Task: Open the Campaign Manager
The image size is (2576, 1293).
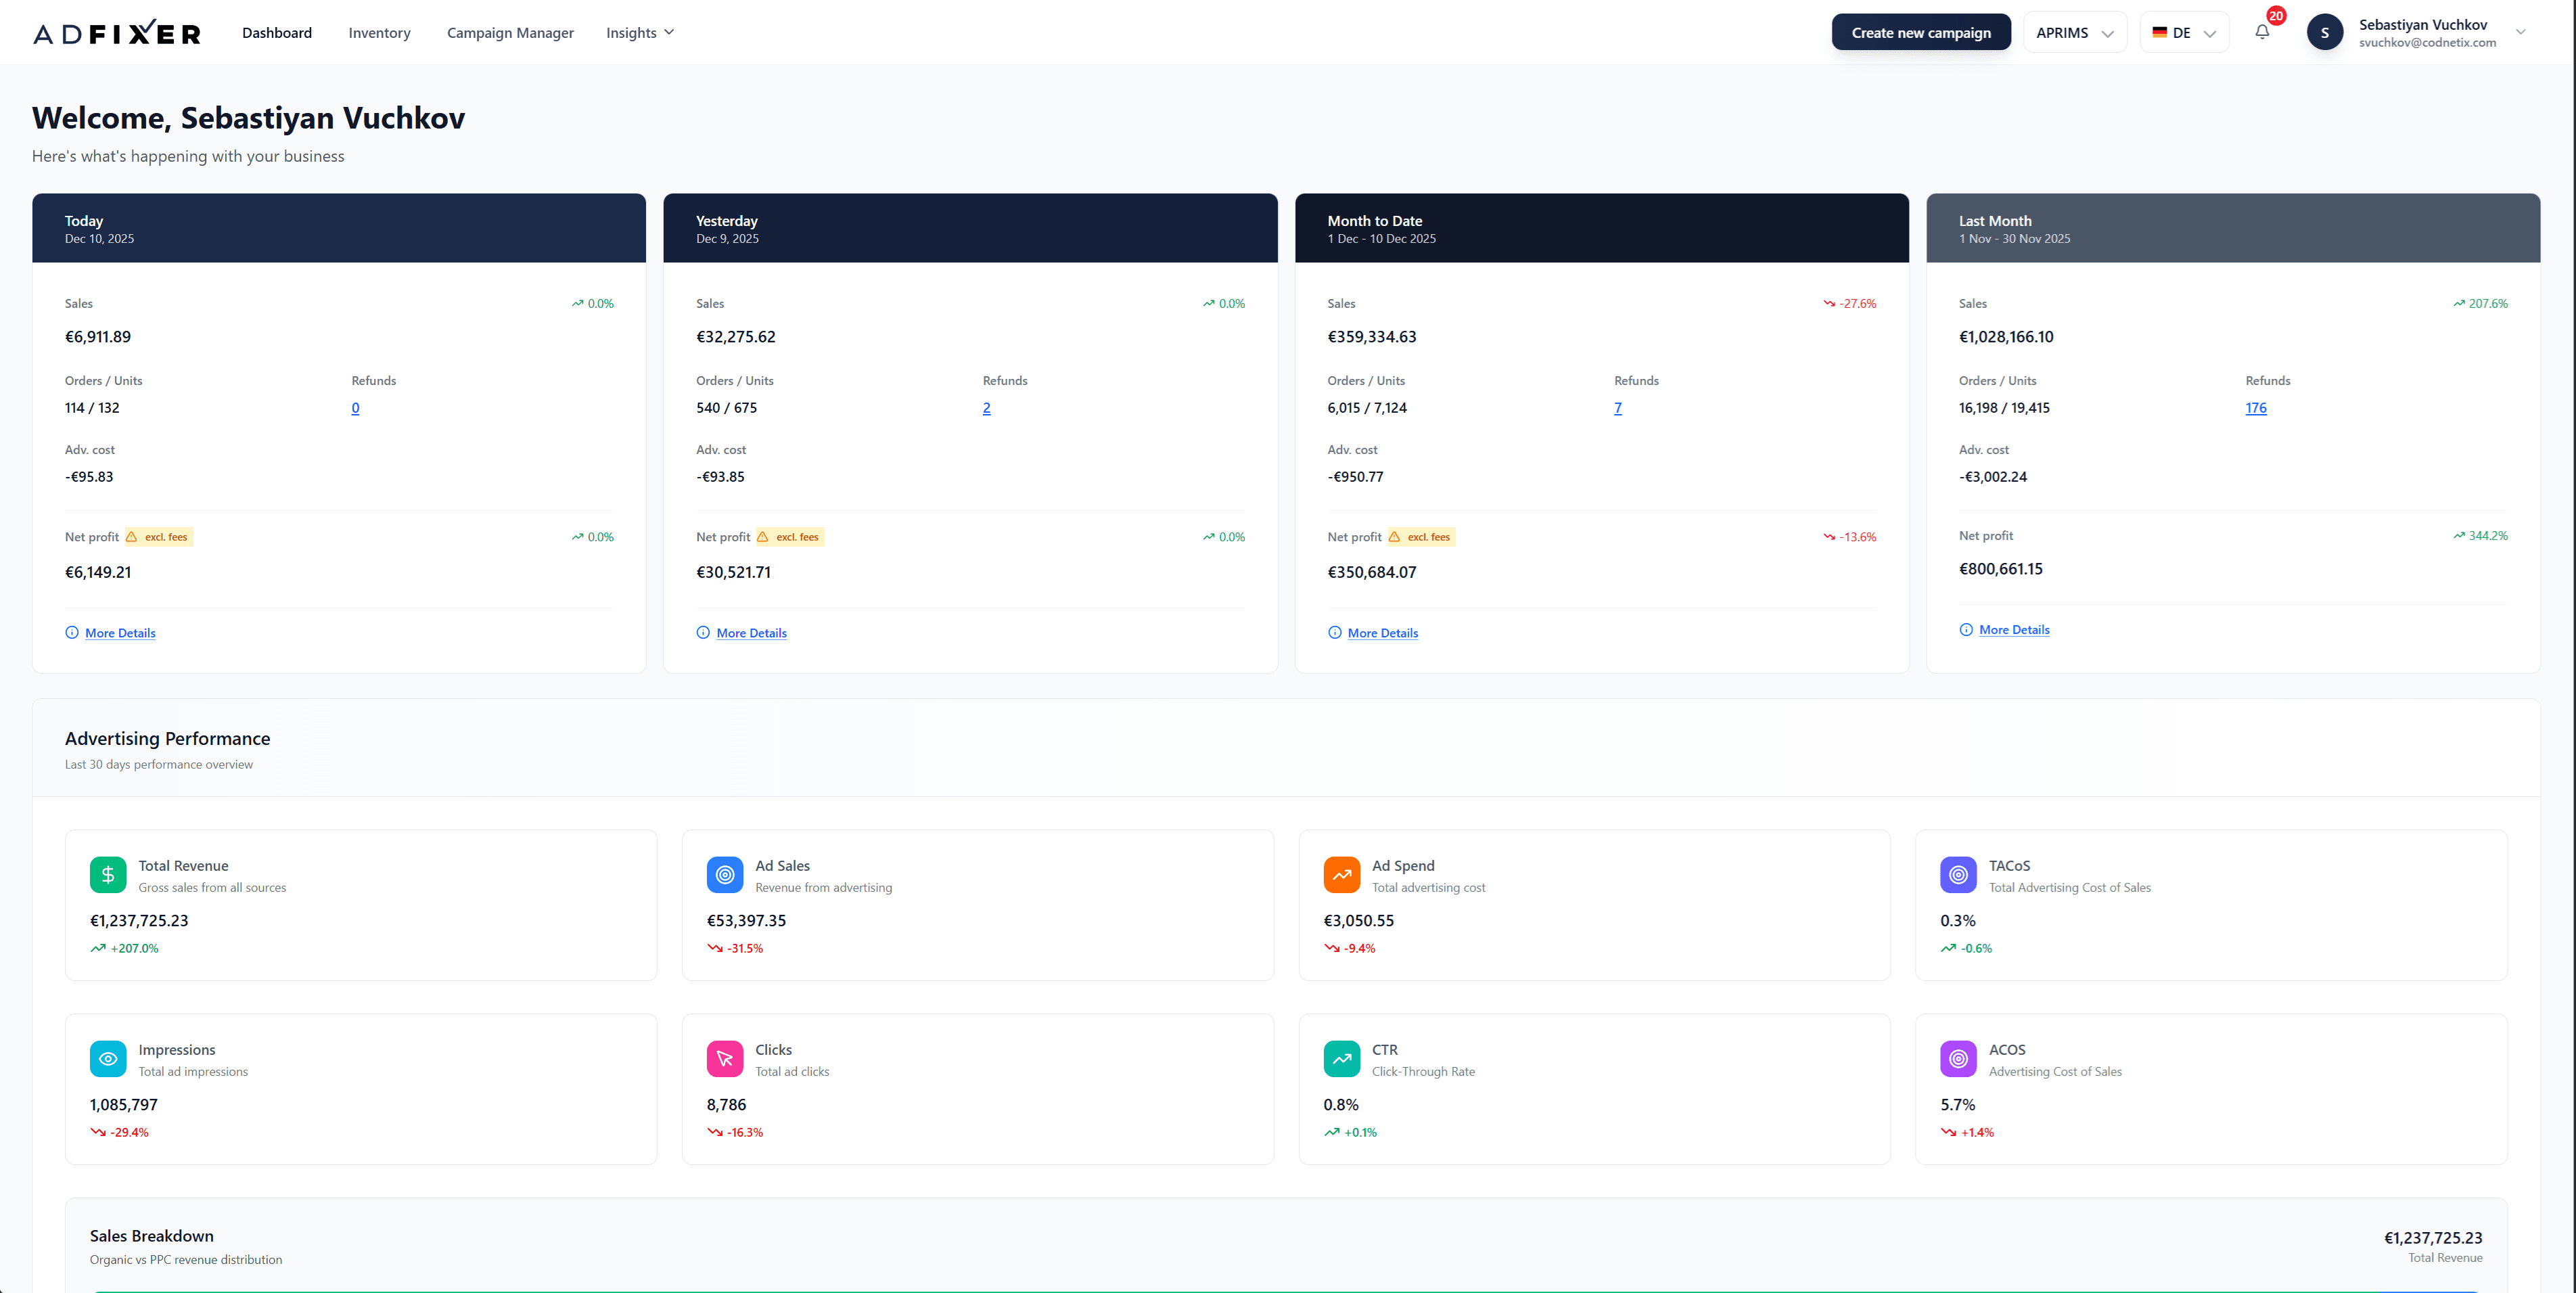Action: pos(510,32)
